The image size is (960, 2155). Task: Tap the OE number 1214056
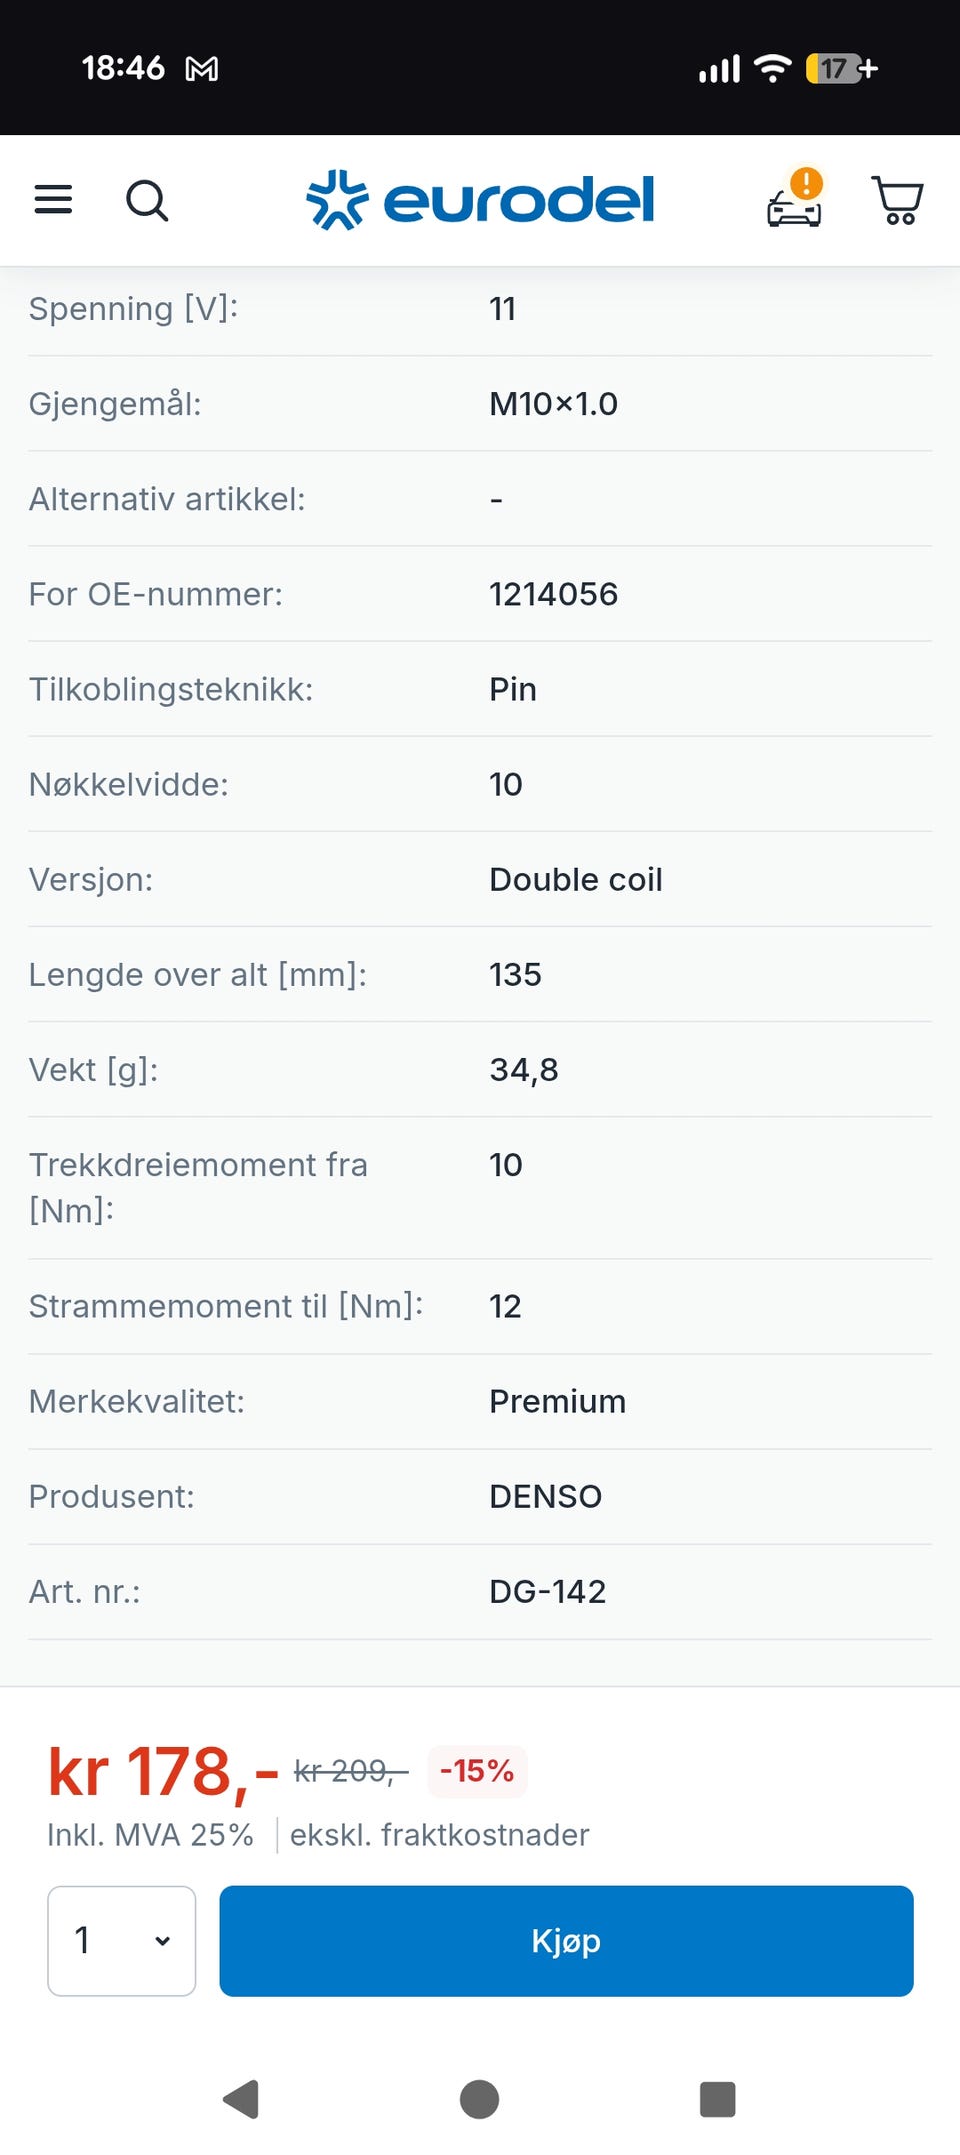coord(553,594)
